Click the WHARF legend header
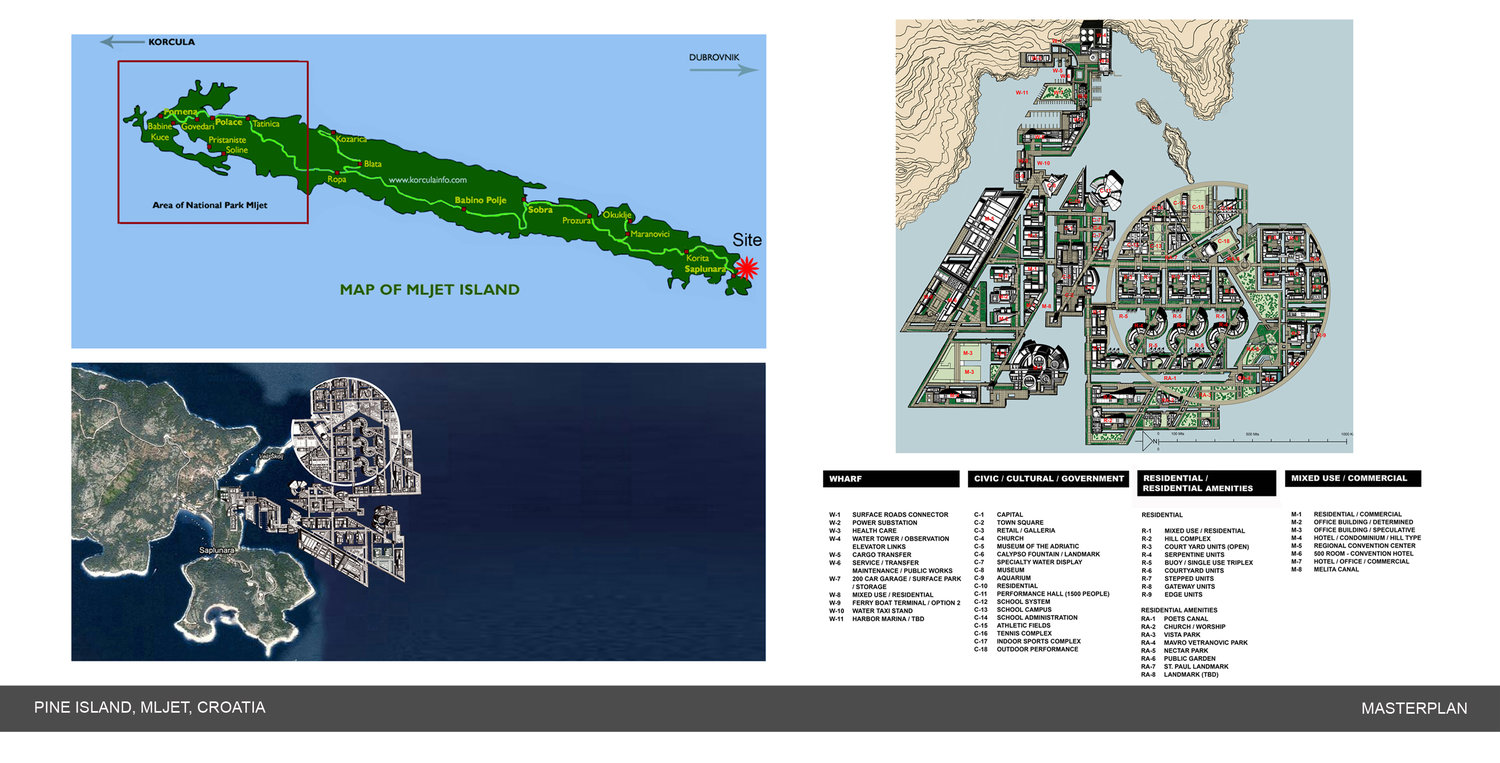The width and height of the screenshot is (1500, 763). point(891,479)
